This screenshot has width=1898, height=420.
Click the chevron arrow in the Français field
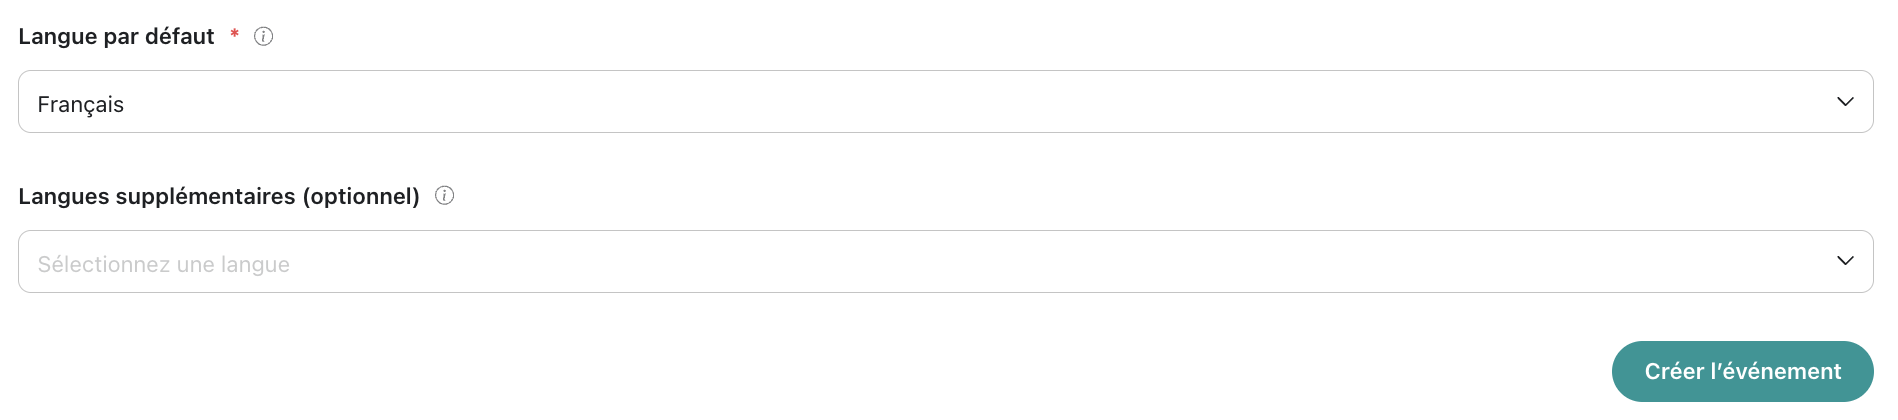1845,102
